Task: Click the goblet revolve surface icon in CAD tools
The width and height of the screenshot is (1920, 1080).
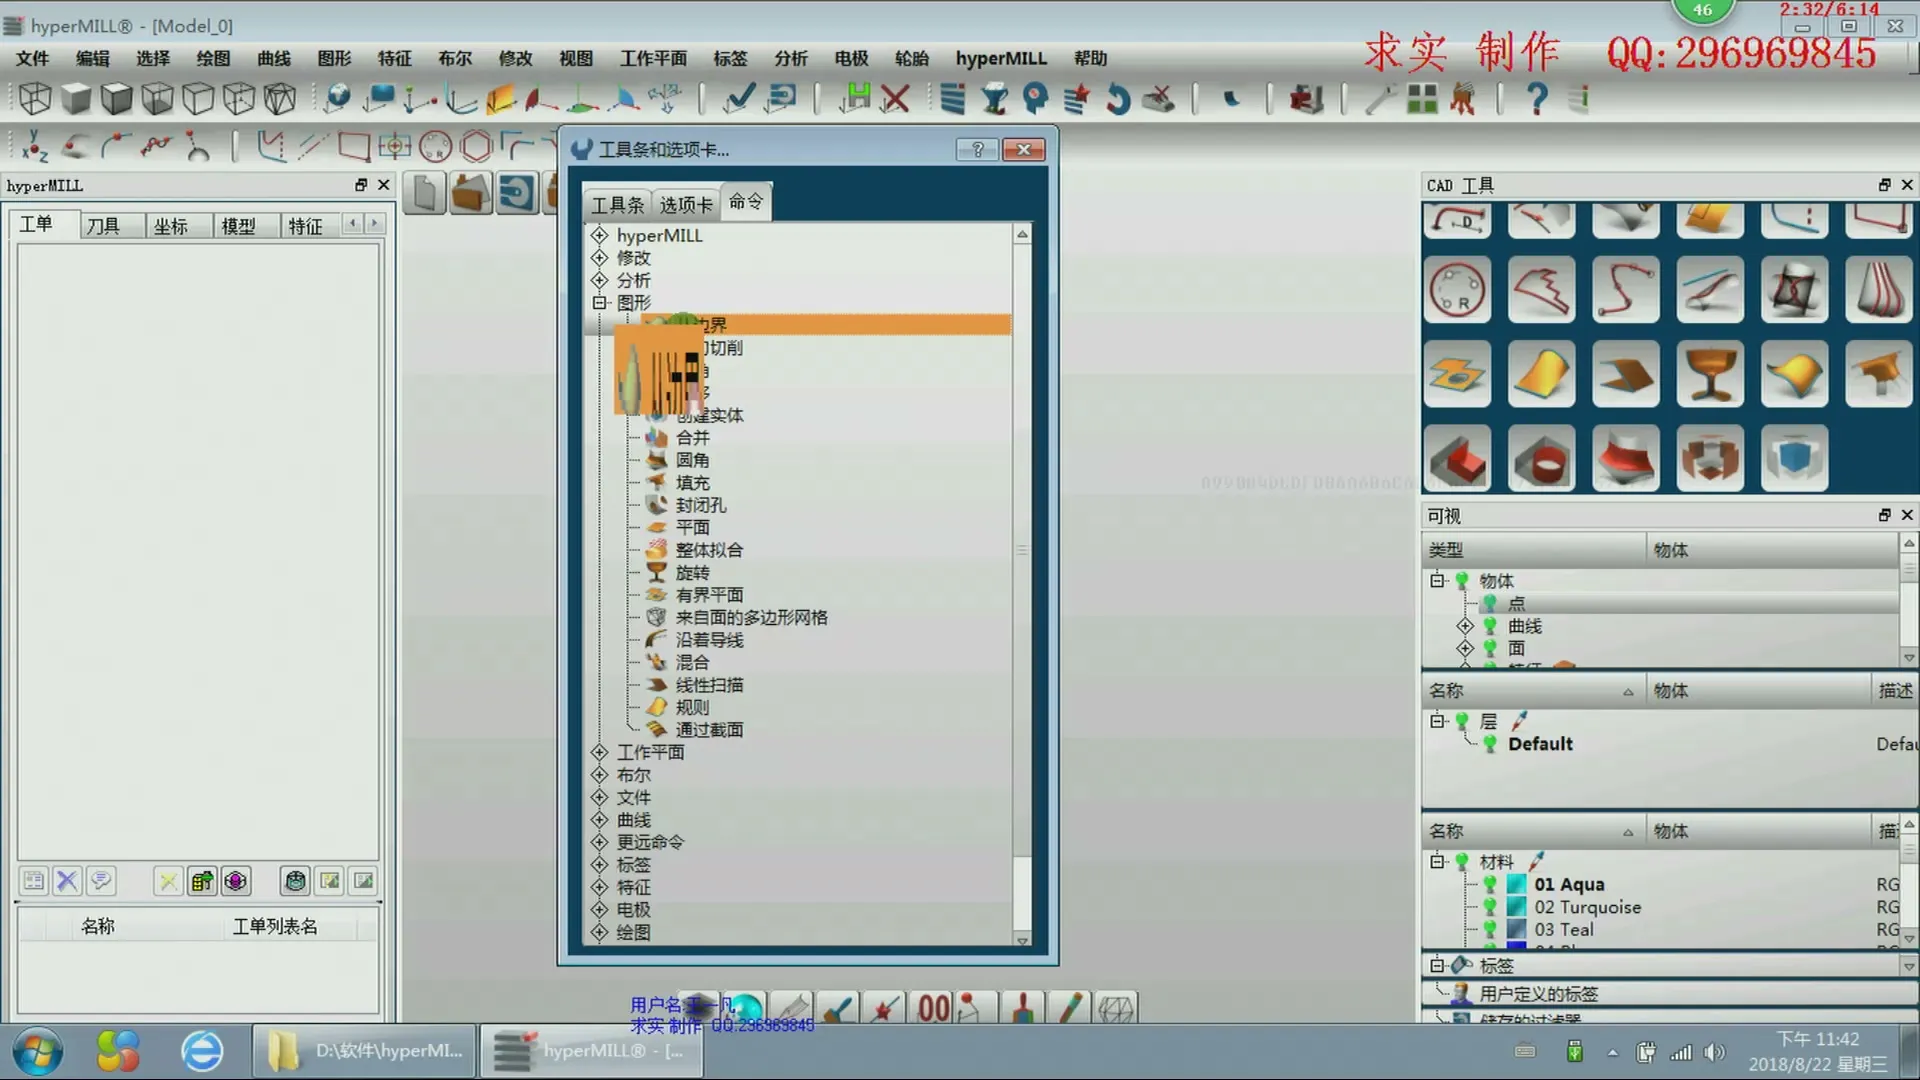Action: tap(1709, 374)
